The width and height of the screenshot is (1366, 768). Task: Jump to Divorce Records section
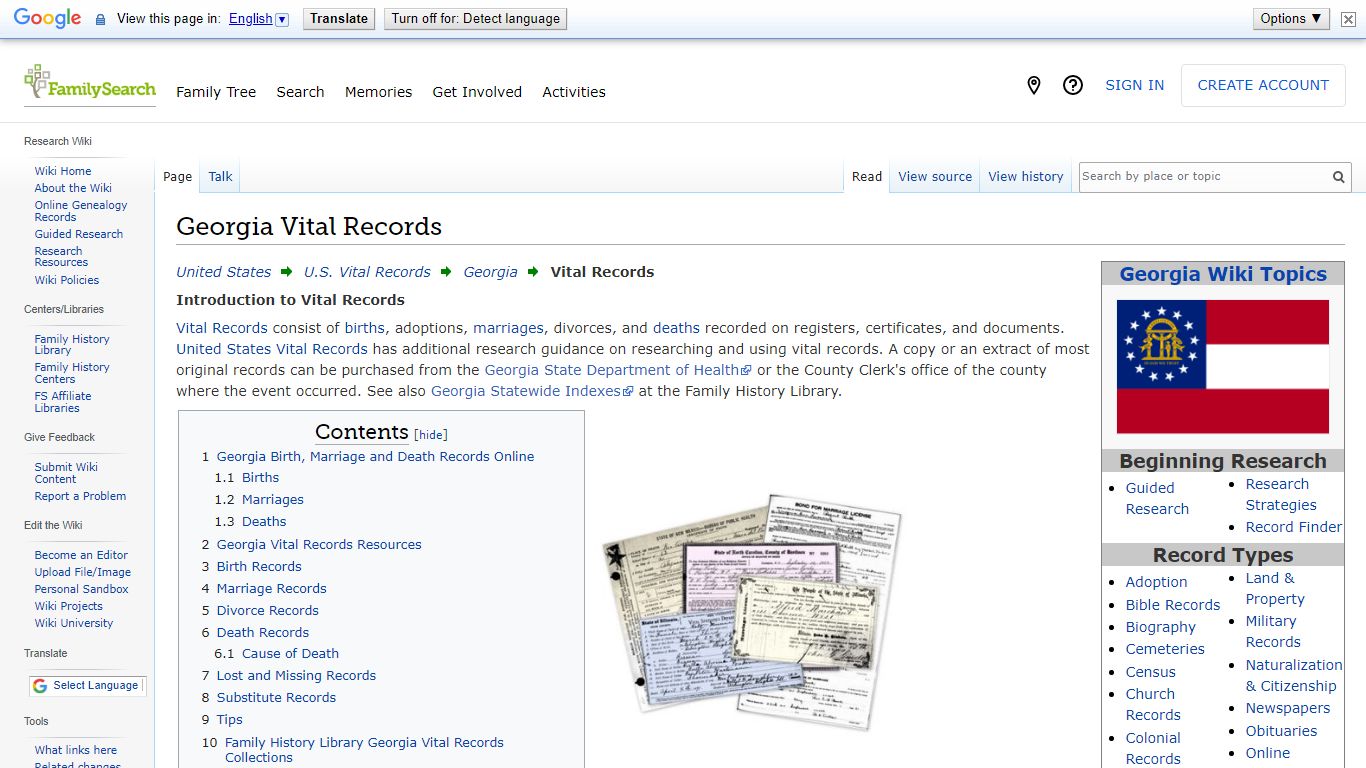pyautogui.click(x=267, y=611)
